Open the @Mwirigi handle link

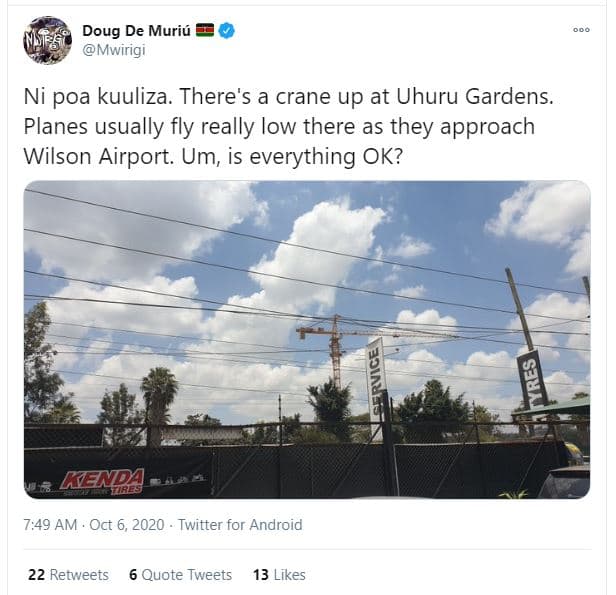[114, 50]
